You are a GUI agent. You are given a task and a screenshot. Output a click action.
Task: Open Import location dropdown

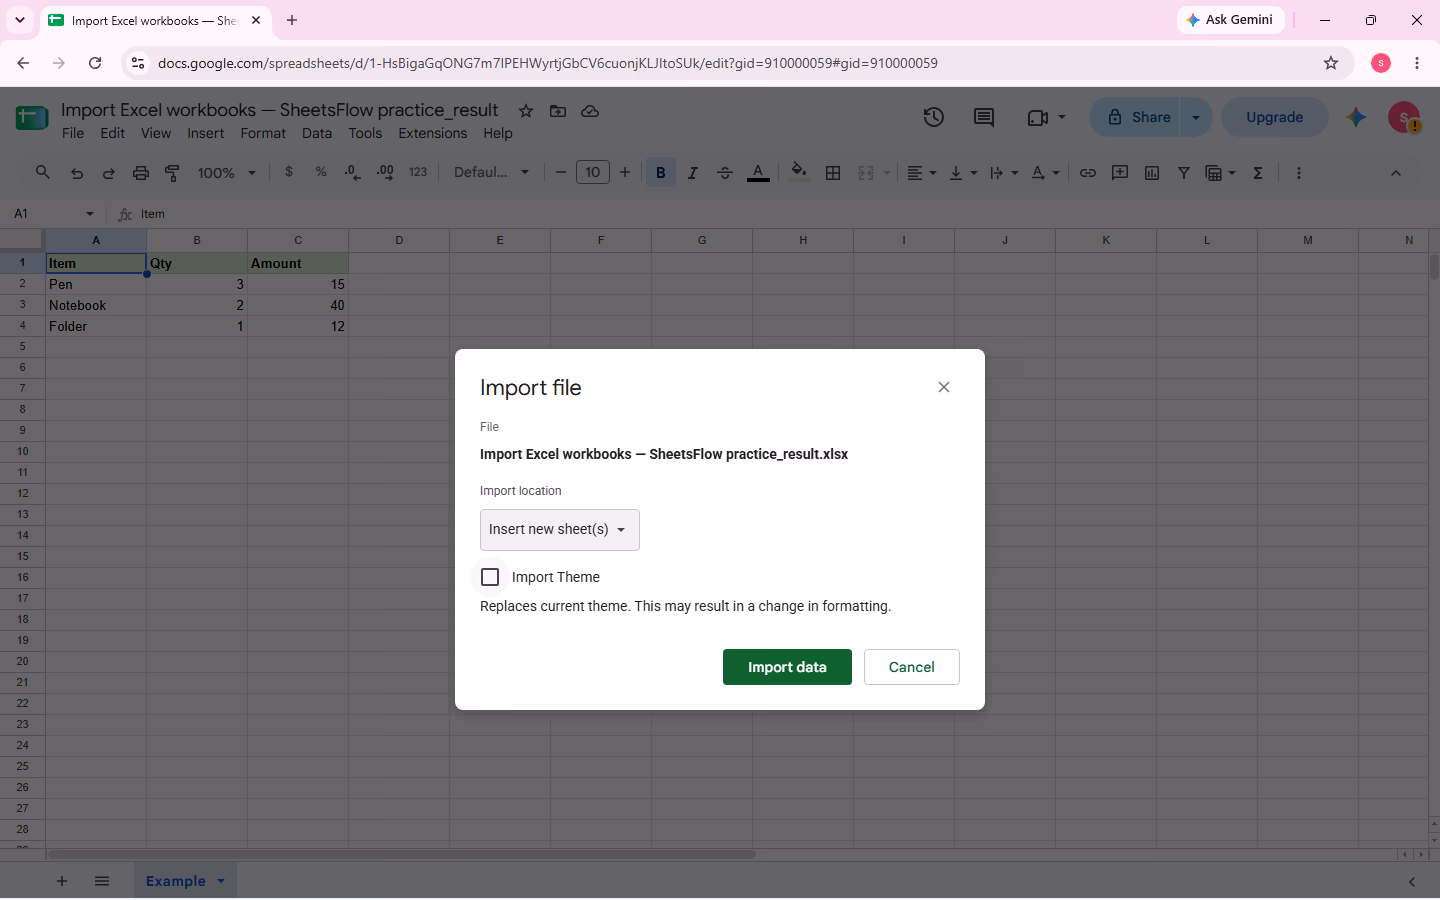pos(560,530)
